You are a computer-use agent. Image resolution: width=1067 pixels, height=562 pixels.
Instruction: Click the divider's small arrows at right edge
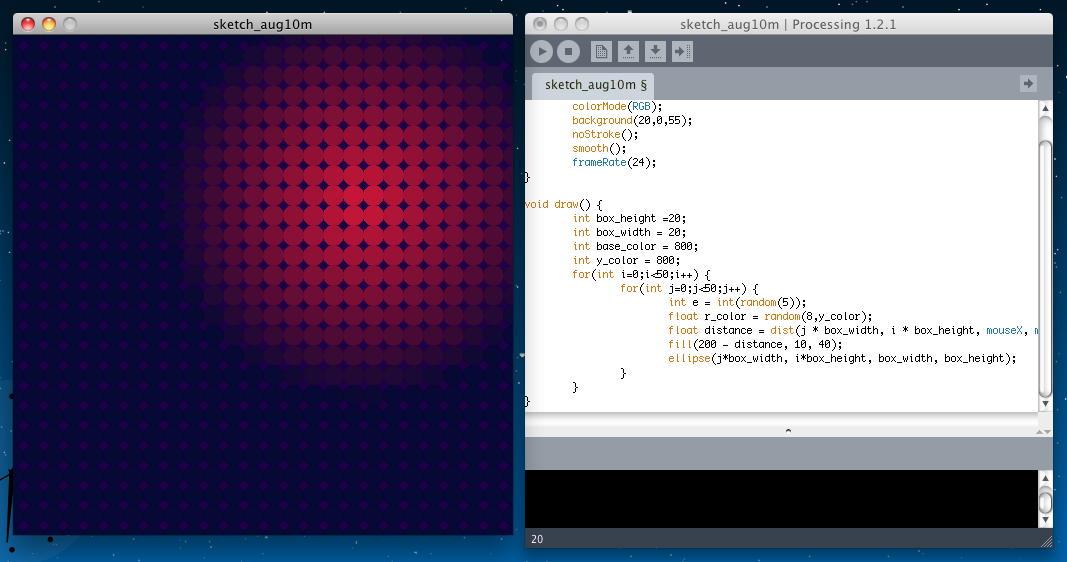tap(1045, 431)
